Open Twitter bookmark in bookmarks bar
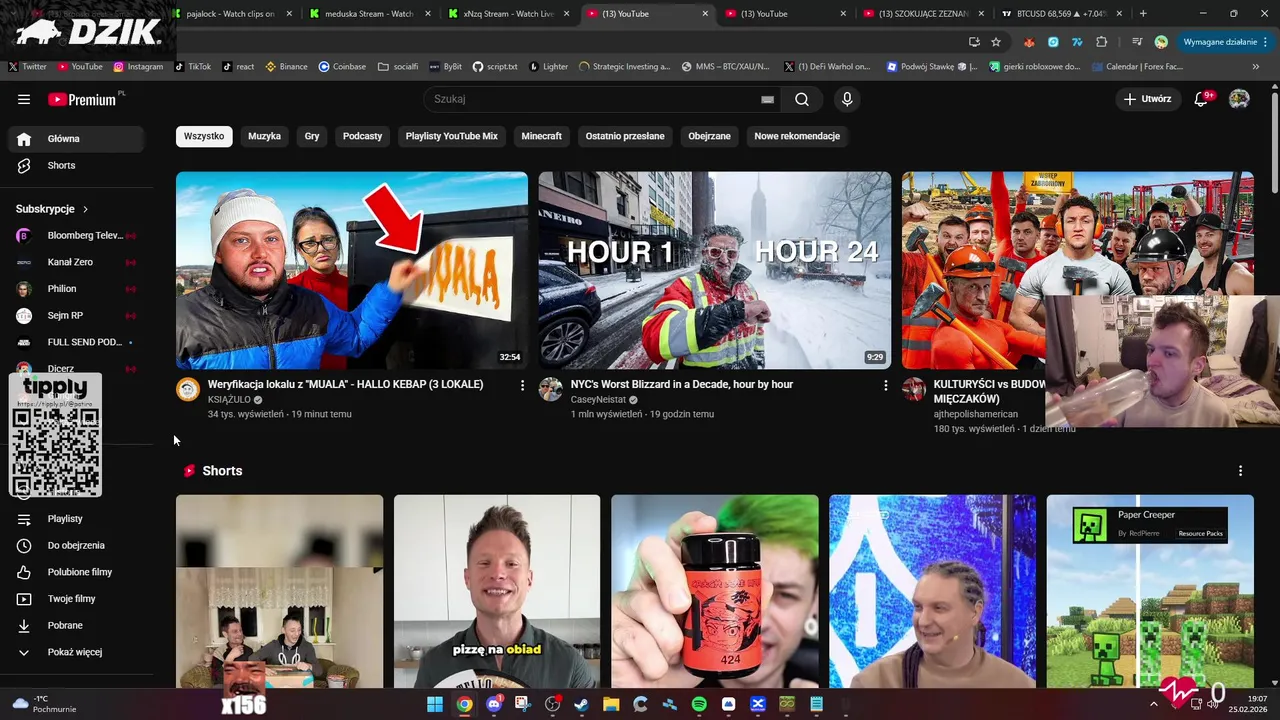The width and height of the screenshot is (1280, 720). 27,67
